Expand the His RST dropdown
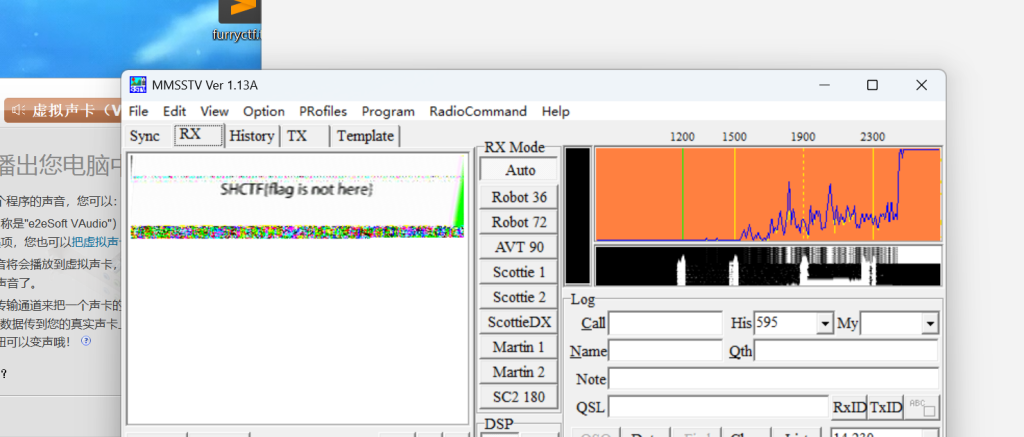This screenshot has width=1024, height=437. (825, 324)
